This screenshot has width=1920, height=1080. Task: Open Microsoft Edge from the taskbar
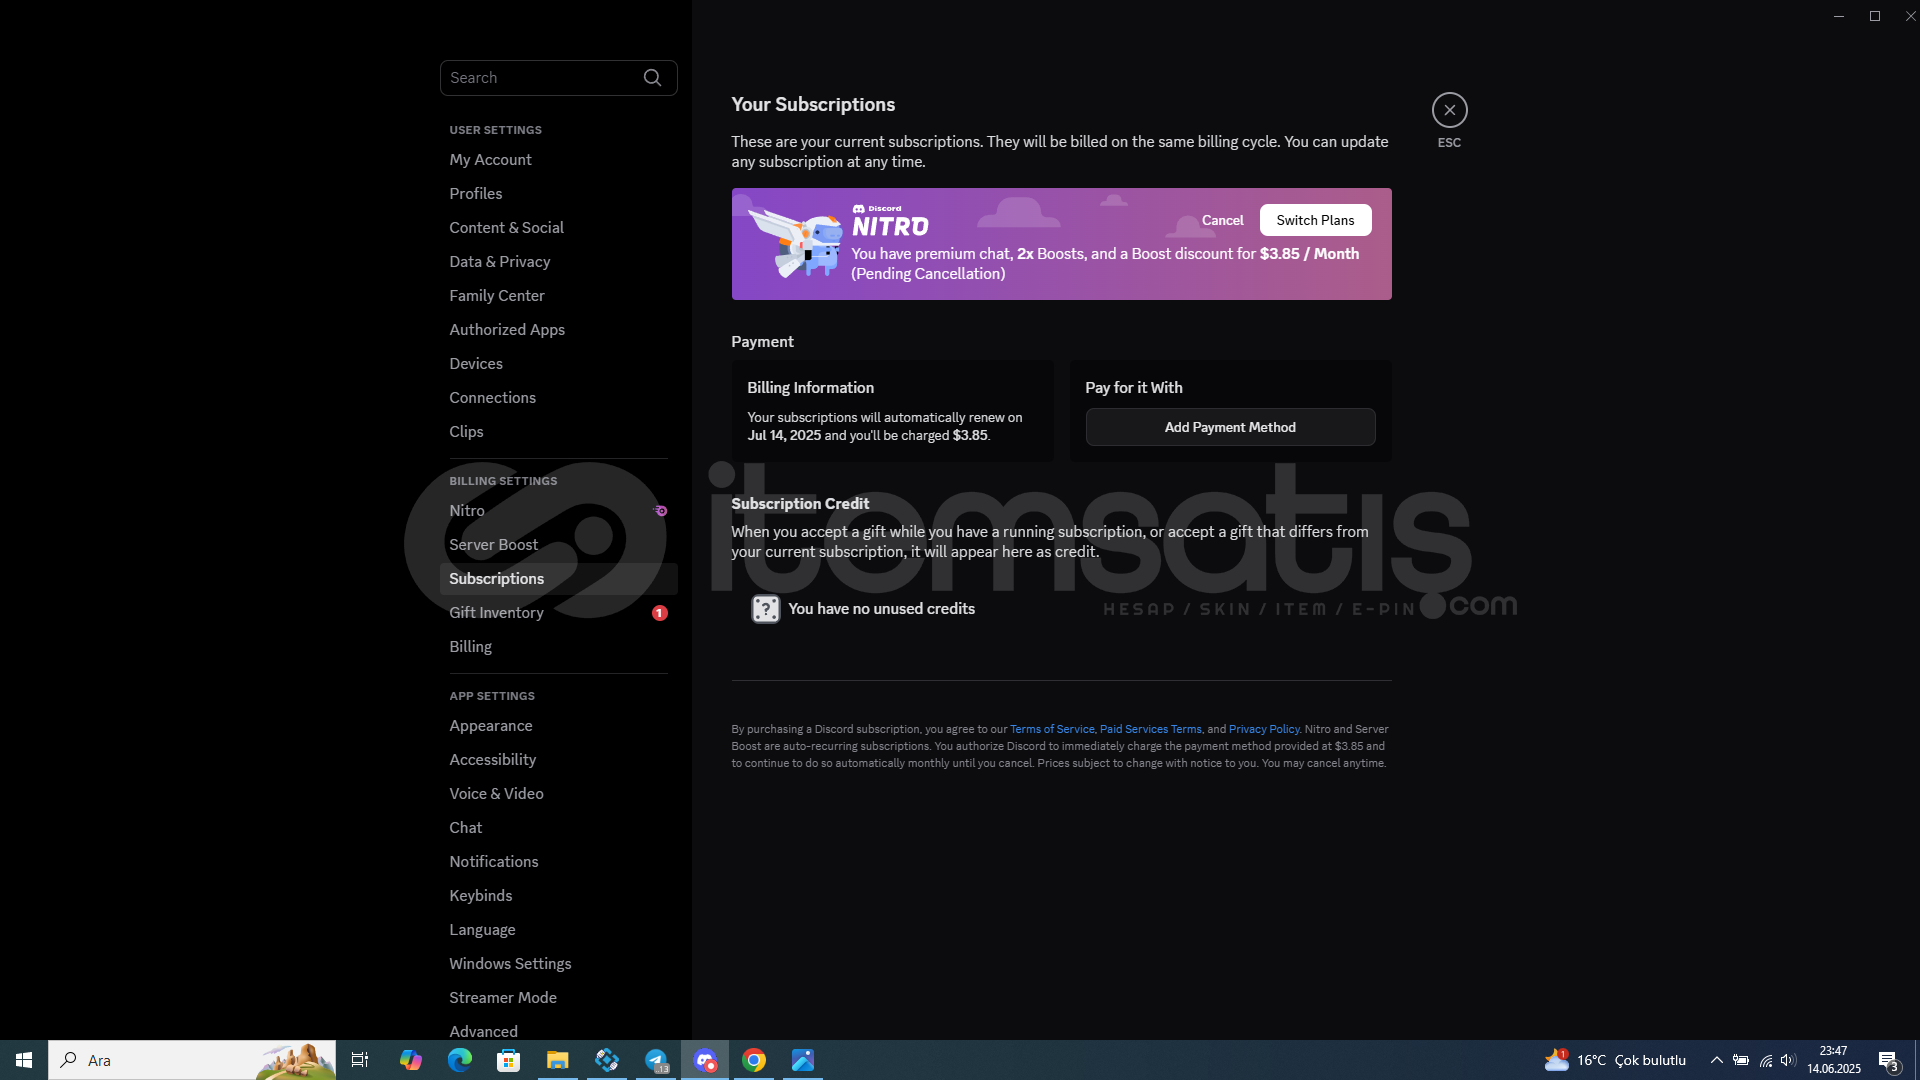click(459, 1060)
